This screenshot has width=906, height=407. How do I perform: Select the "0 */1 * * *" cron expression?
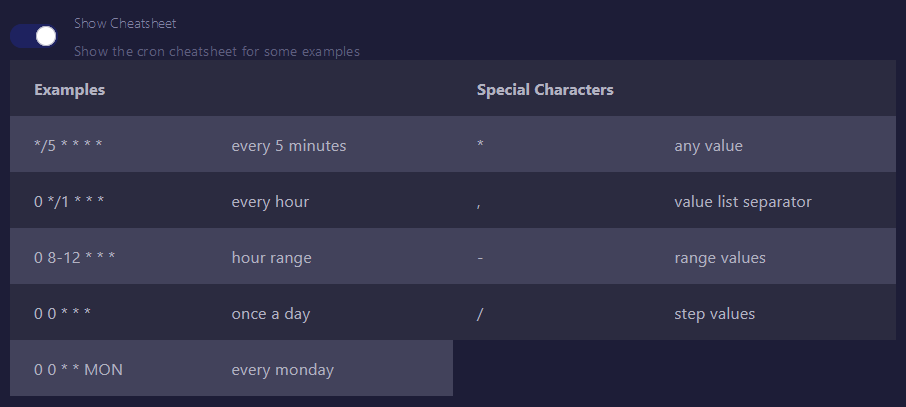(x=69, y=202)
